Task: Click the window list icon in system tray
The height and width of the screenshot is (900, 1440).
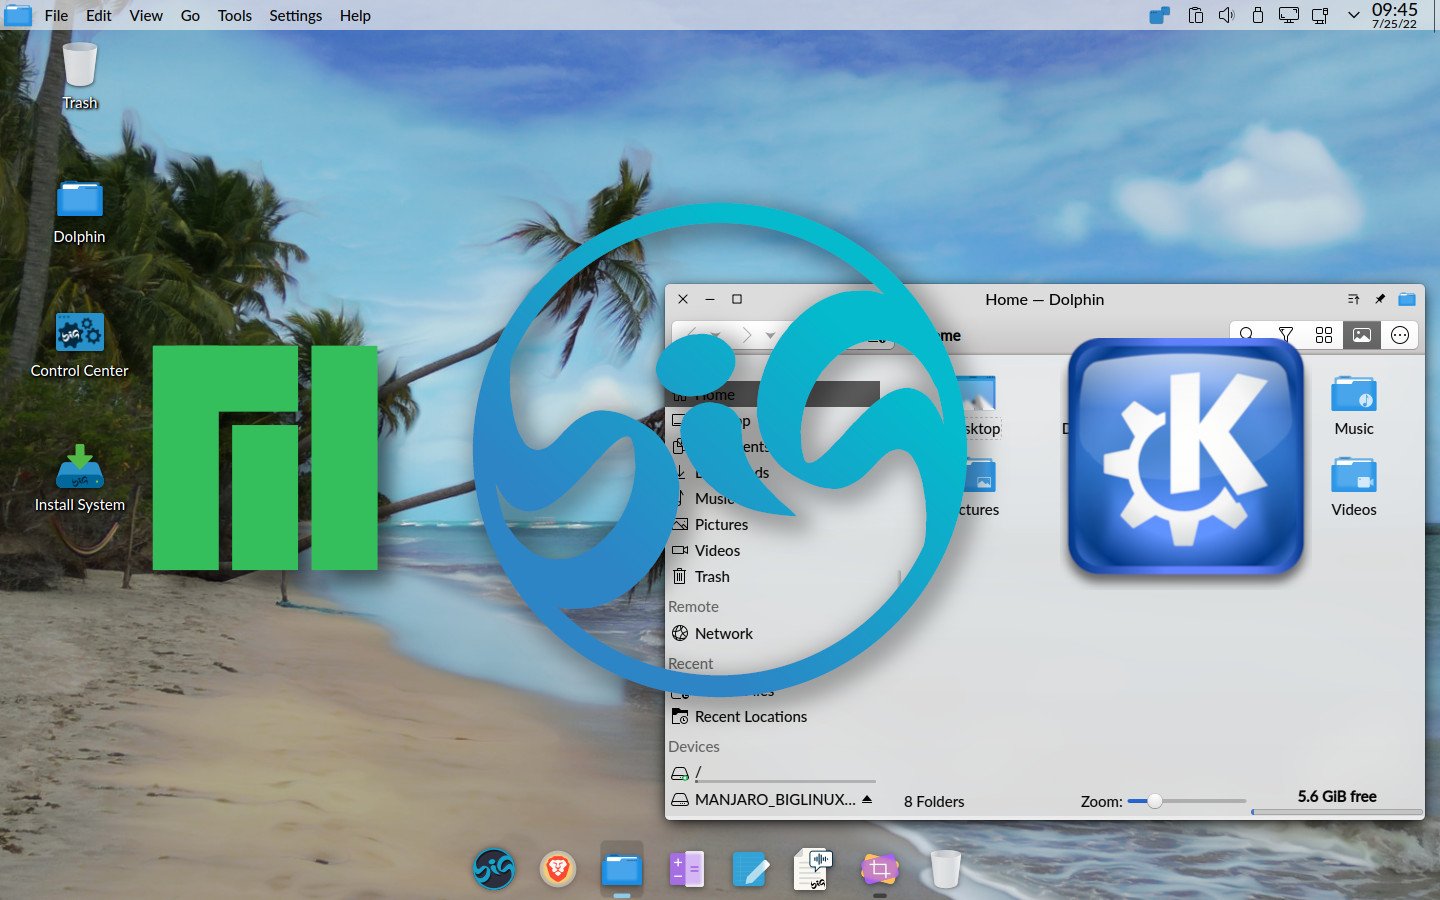Action: (x=1160, y=15)
